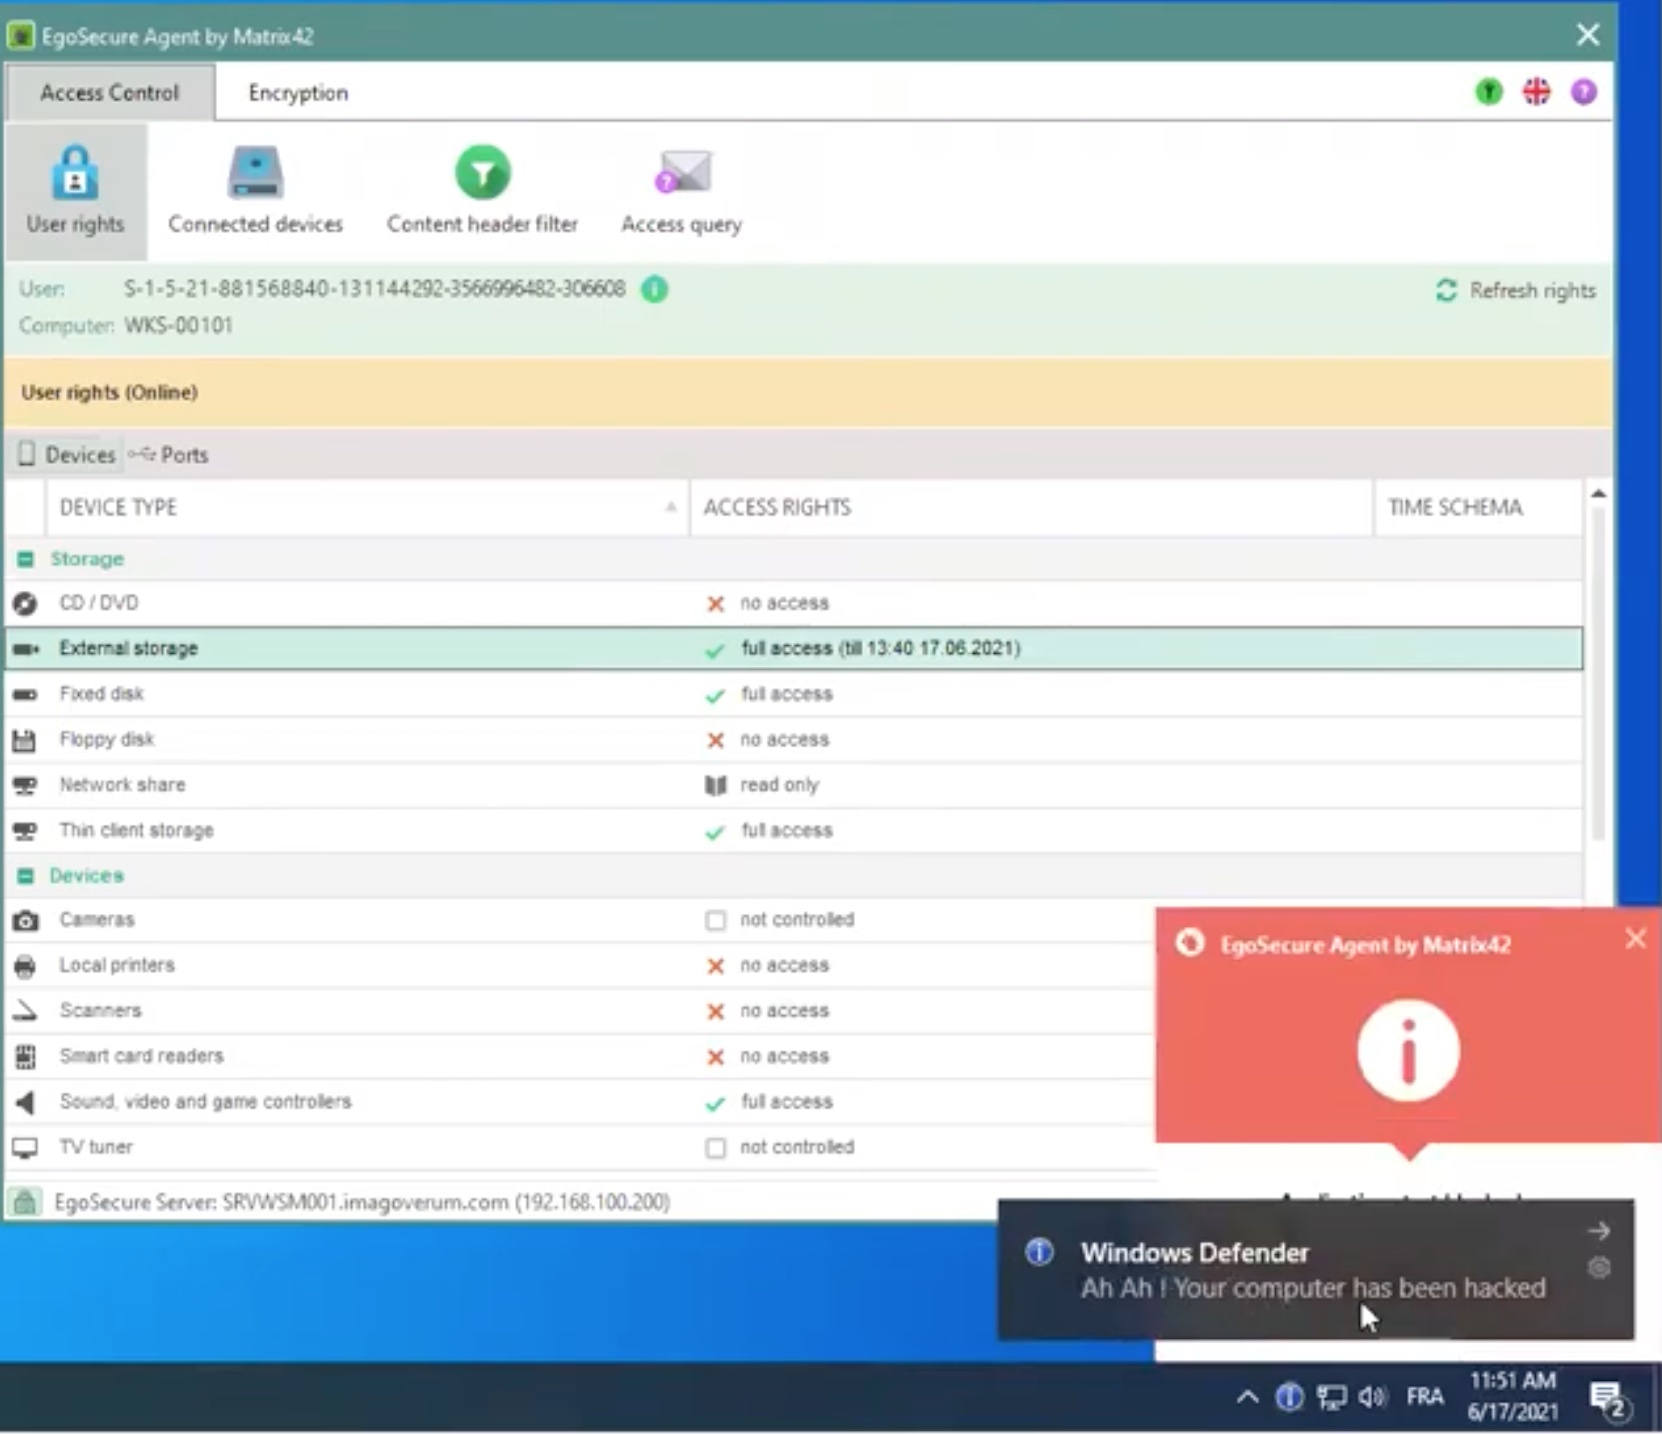
Task: Click the green status icon top right
Action: click(x=1489, y=92)
